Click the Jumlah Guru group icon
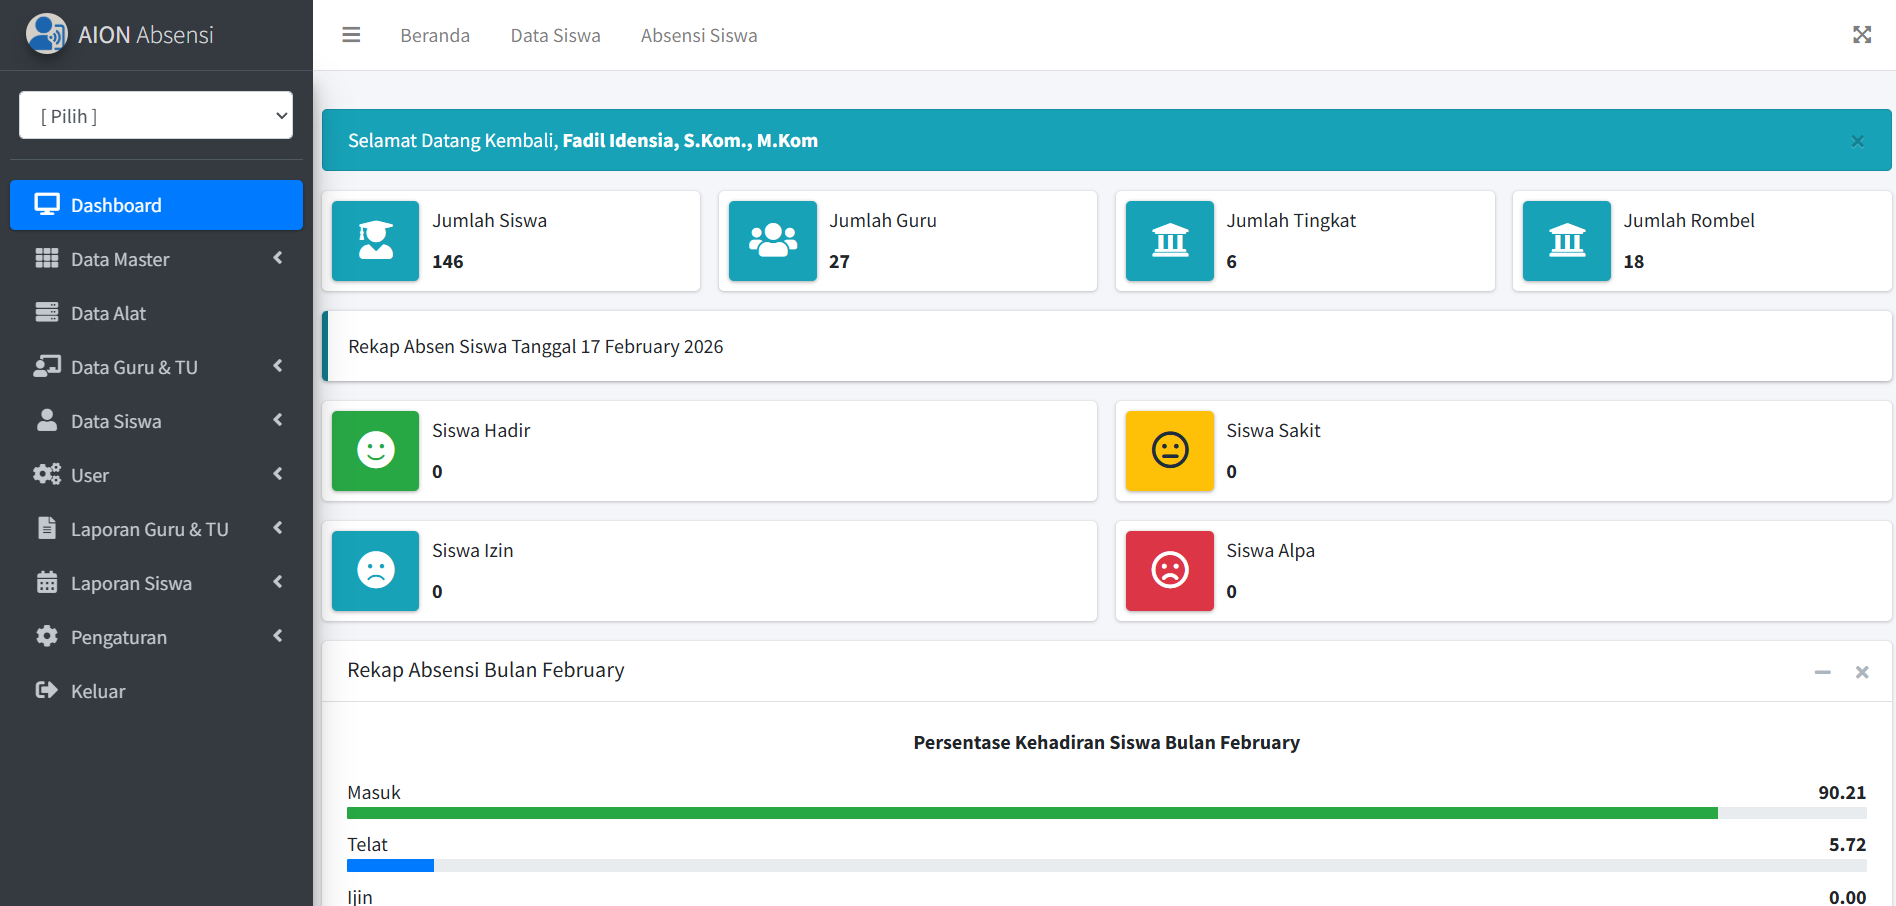 tap(772, 241)
